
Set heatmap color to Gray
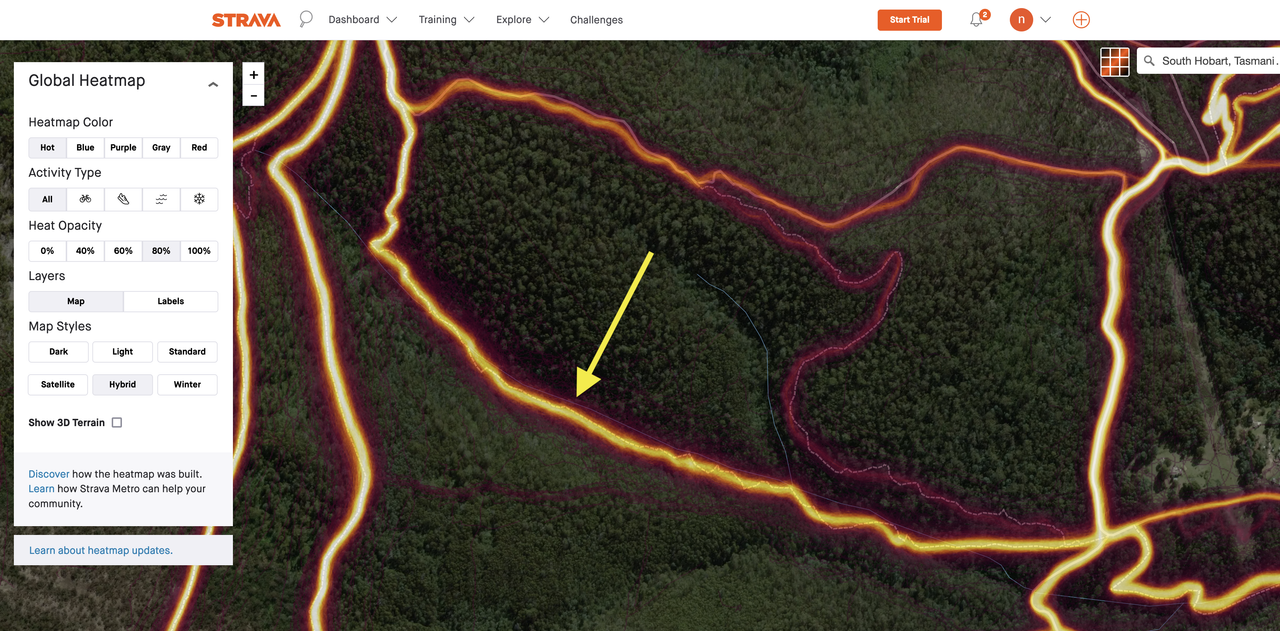(x=161, y=147)
